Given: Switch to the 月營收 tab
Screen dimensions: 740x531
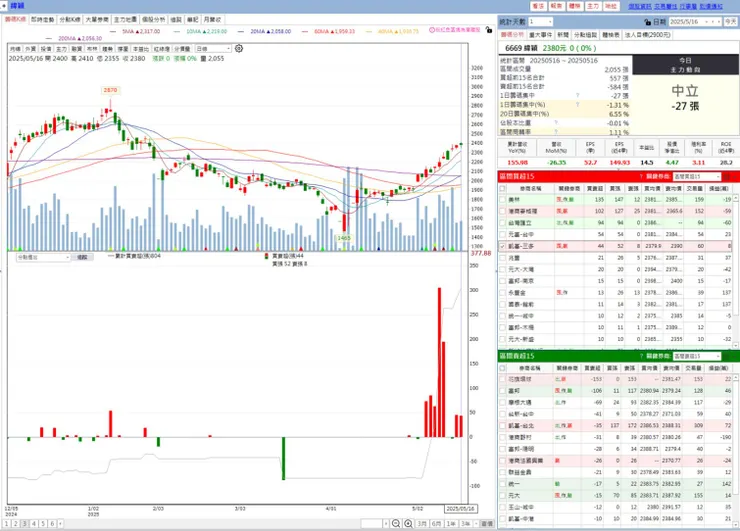Looking at the screenshot, I should [x=212, y=19].
